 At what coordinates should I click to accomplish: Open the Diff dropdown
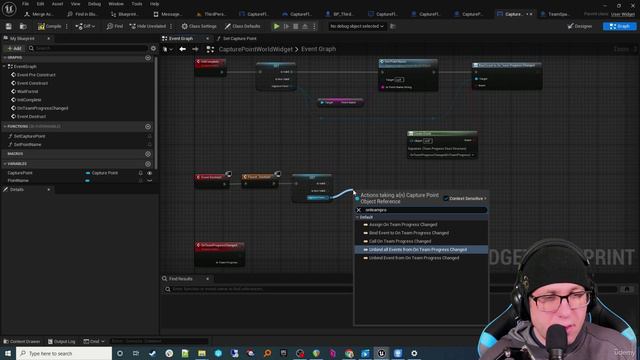click(x=85, y=26)
